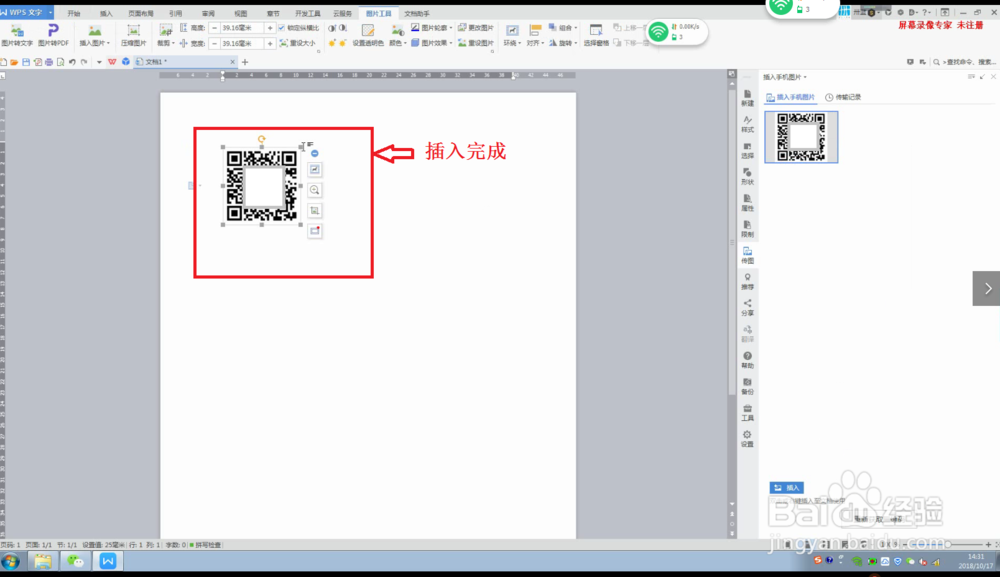This screenshot has height=577, width=1000.
Task: Open 工具 tools in side strip
Action: click(x=747, y=413)
